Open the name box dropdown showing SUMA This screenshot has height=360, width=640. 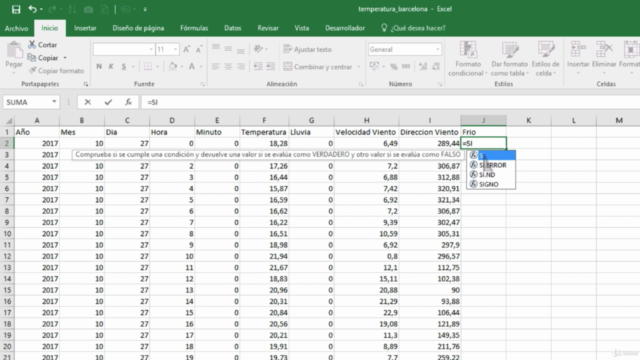[x=54, y=102]
